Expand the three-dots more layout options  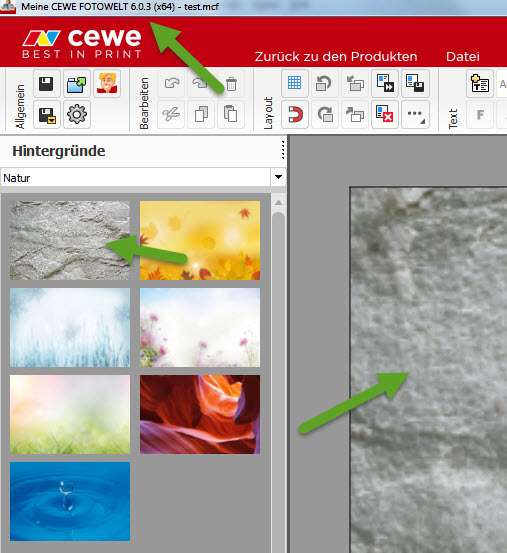coord(415,114)
